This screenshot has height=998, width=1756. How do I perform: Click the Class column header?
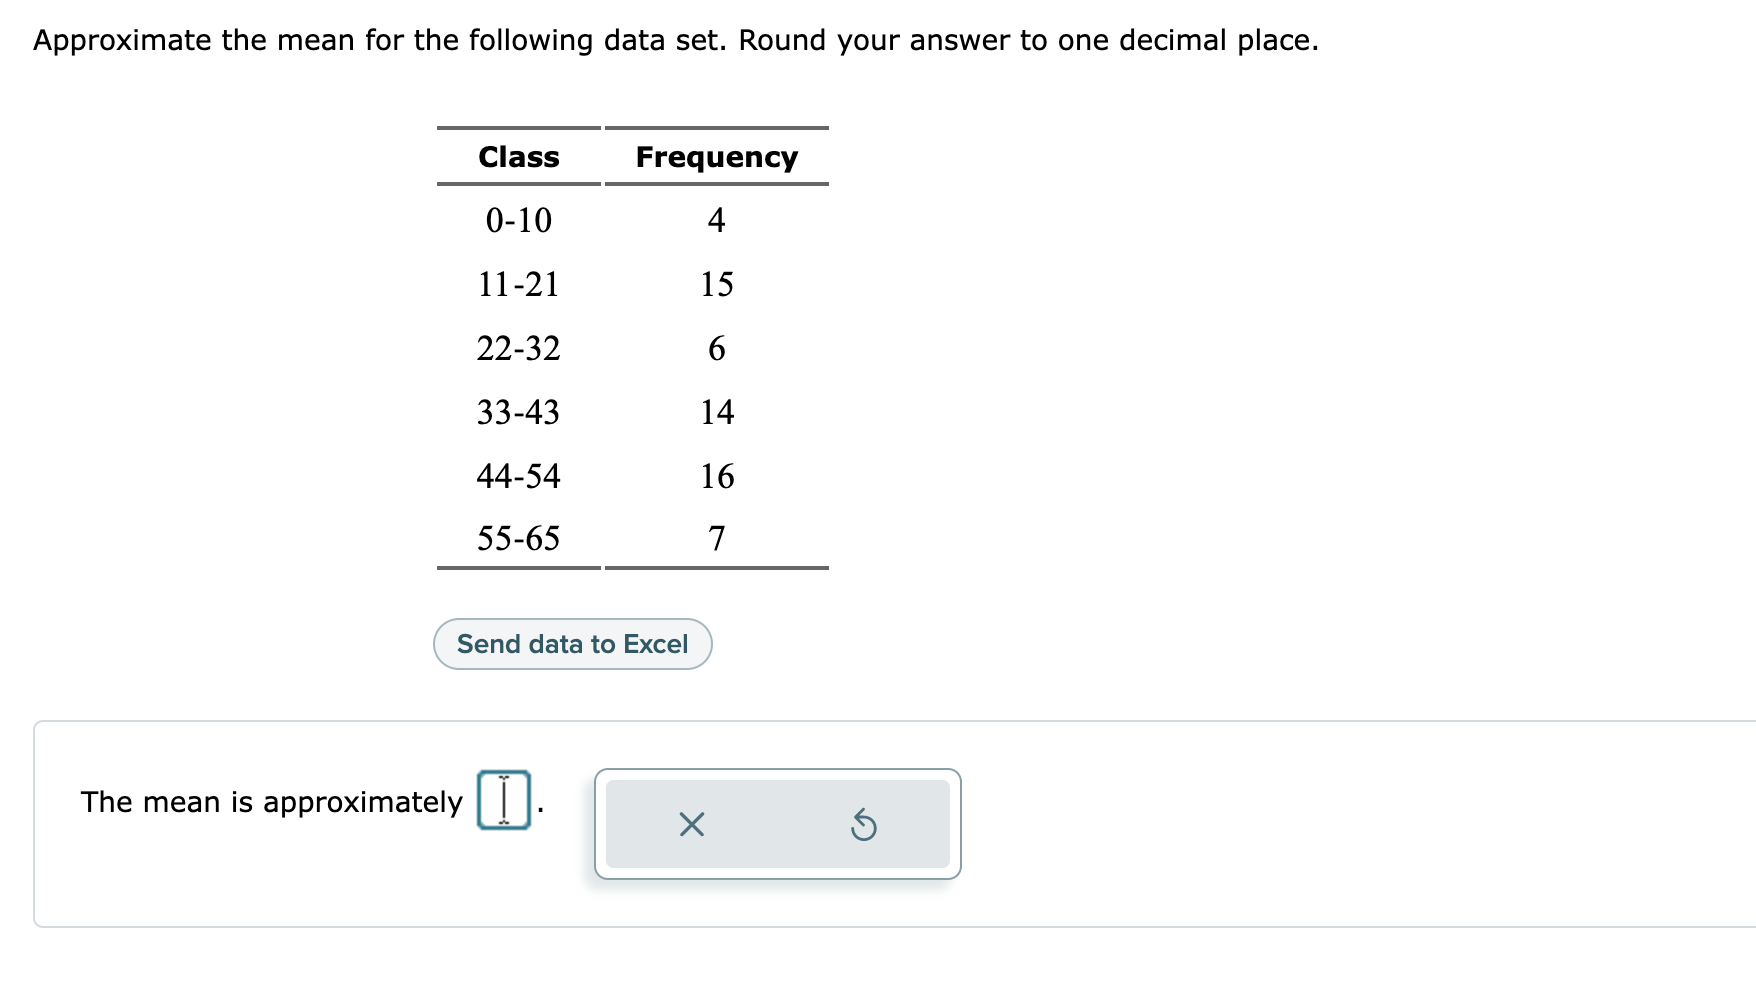(519, 156)
